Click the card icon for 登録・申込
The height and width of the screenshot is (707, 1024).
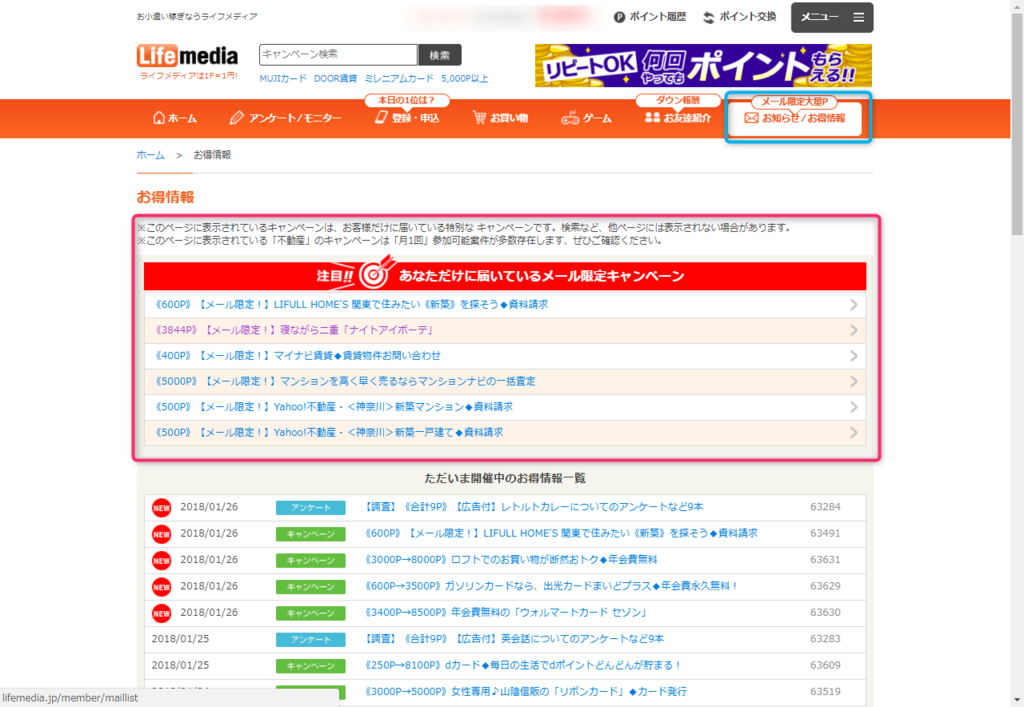(x=381, y=118)
